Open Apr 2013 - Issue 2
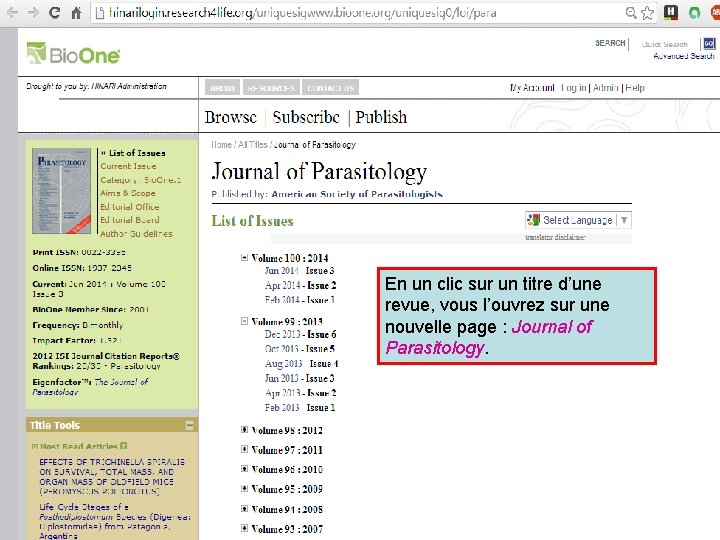Screen dimensions: 720x540 [300, 393]
